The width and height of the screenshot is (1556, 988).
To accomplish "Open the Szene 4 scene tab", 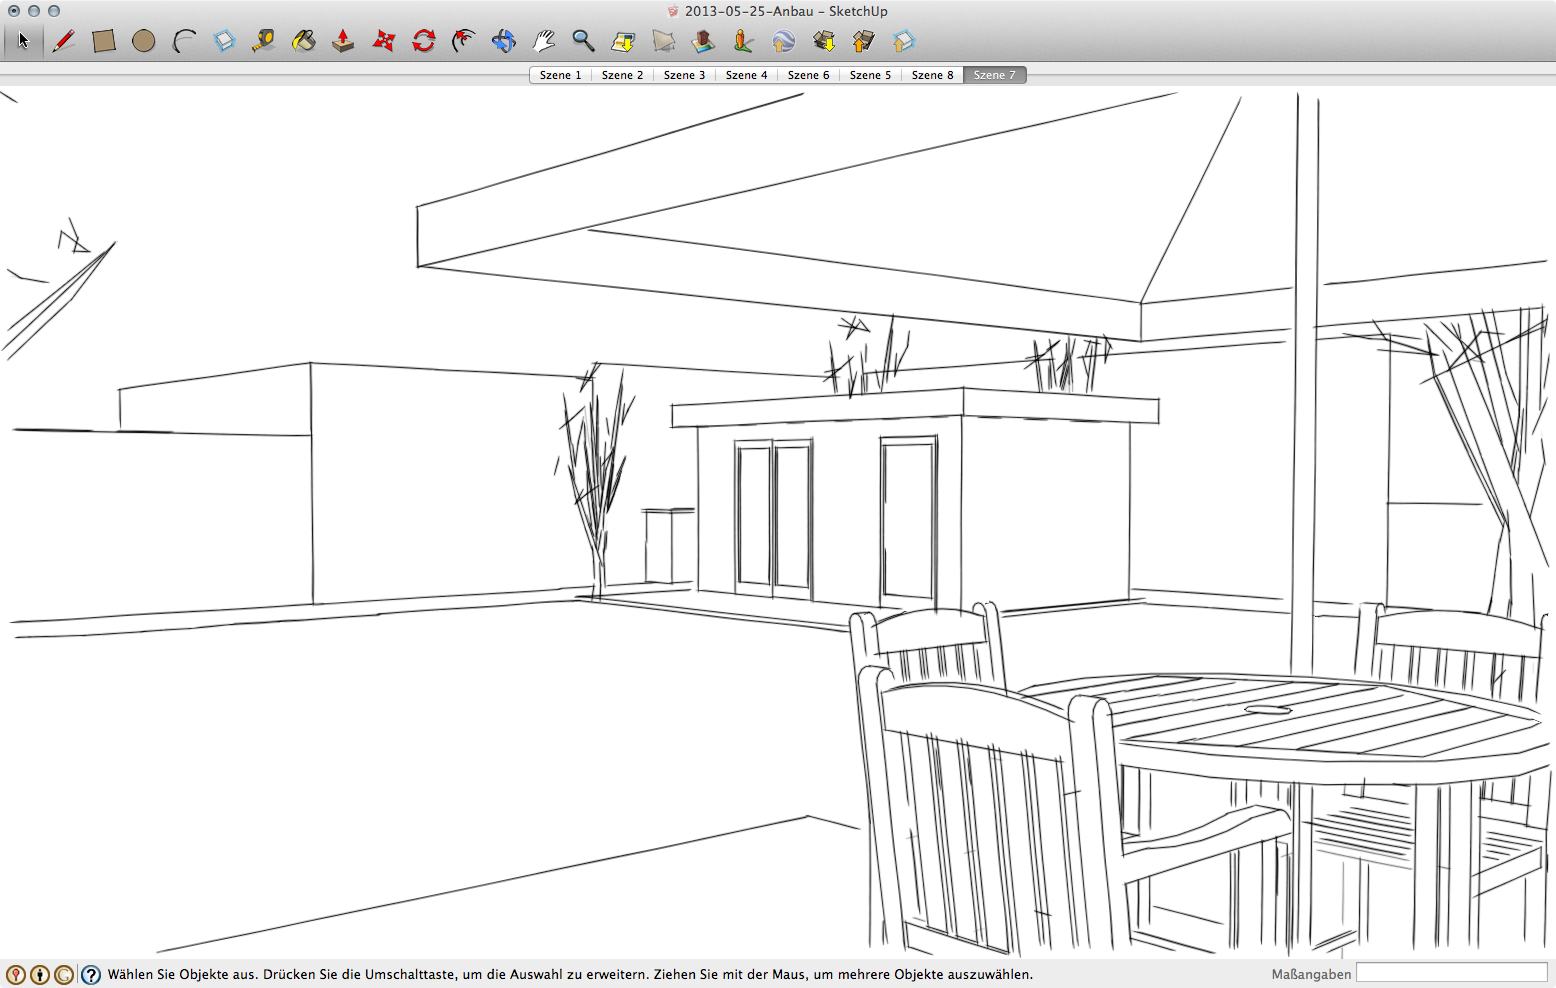I will [746, 75].
